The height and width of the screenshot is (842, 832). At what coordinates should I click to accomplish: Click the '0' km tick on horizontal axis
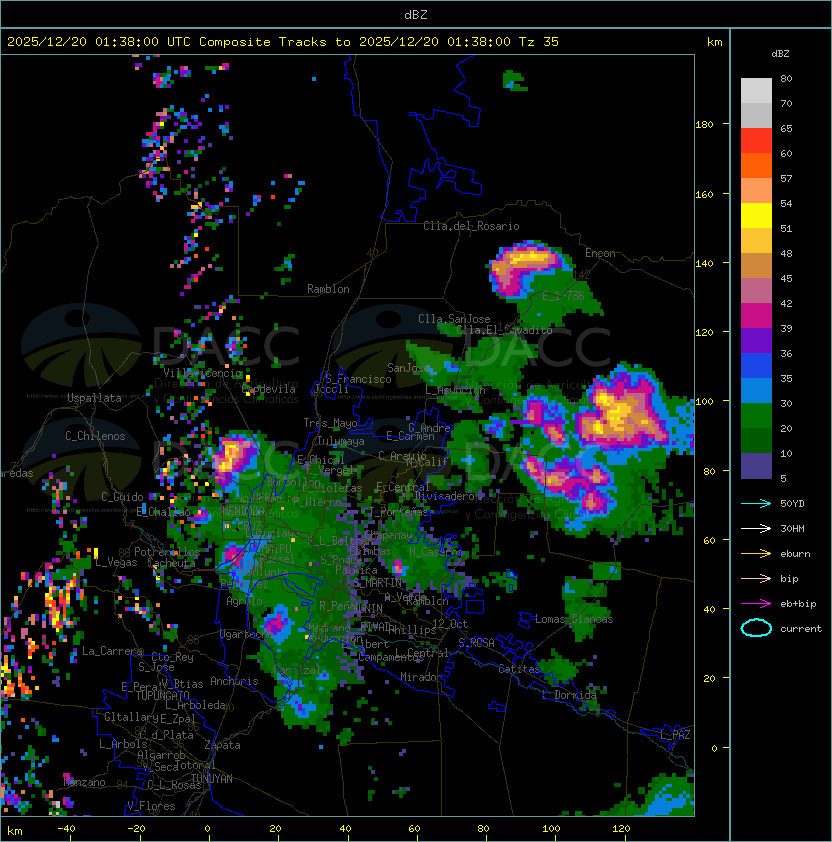207,829
